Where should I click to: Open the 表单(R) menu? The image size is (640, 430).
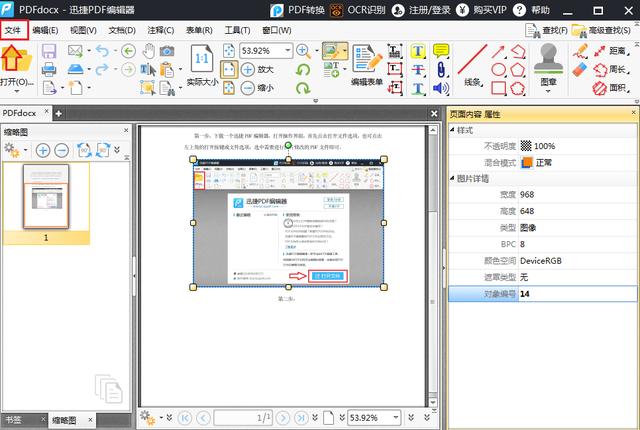[x=199, y=30]
